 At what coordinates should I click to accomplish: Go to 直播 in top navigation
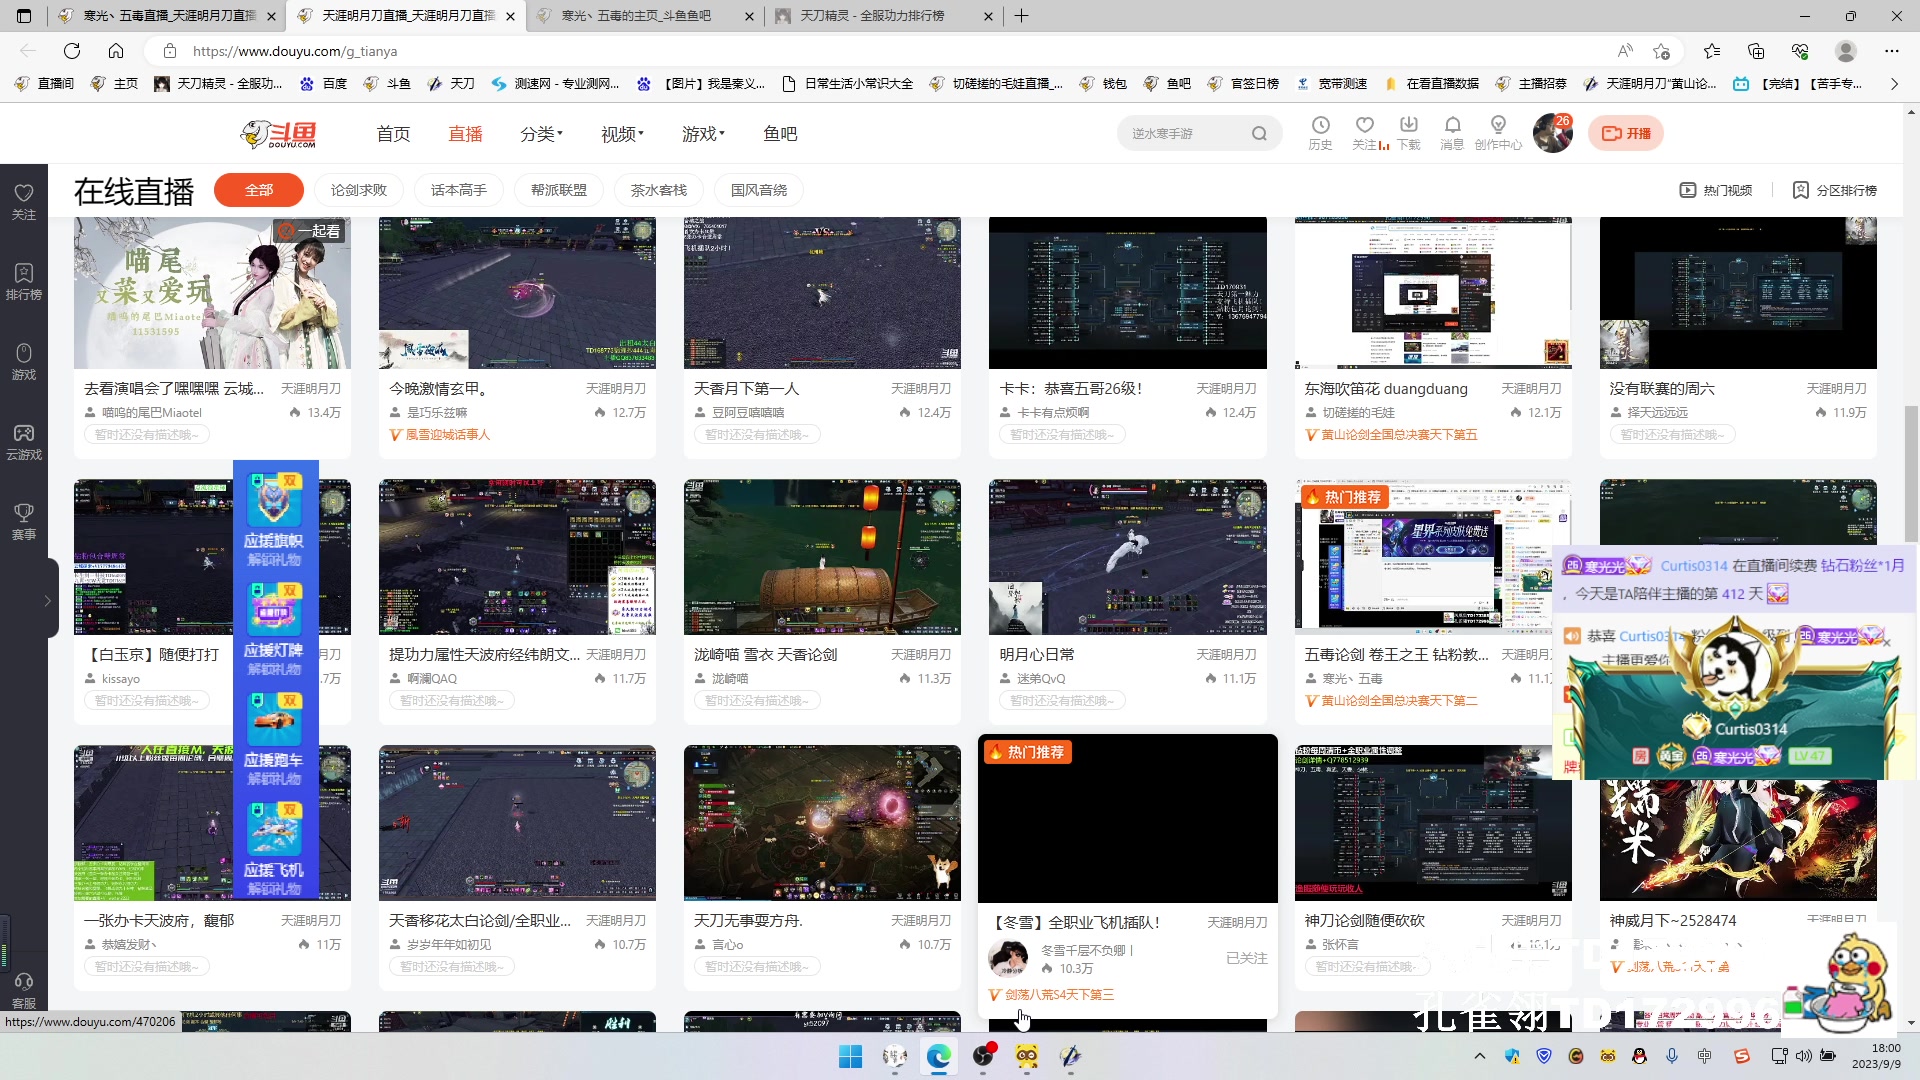[465, 134]
